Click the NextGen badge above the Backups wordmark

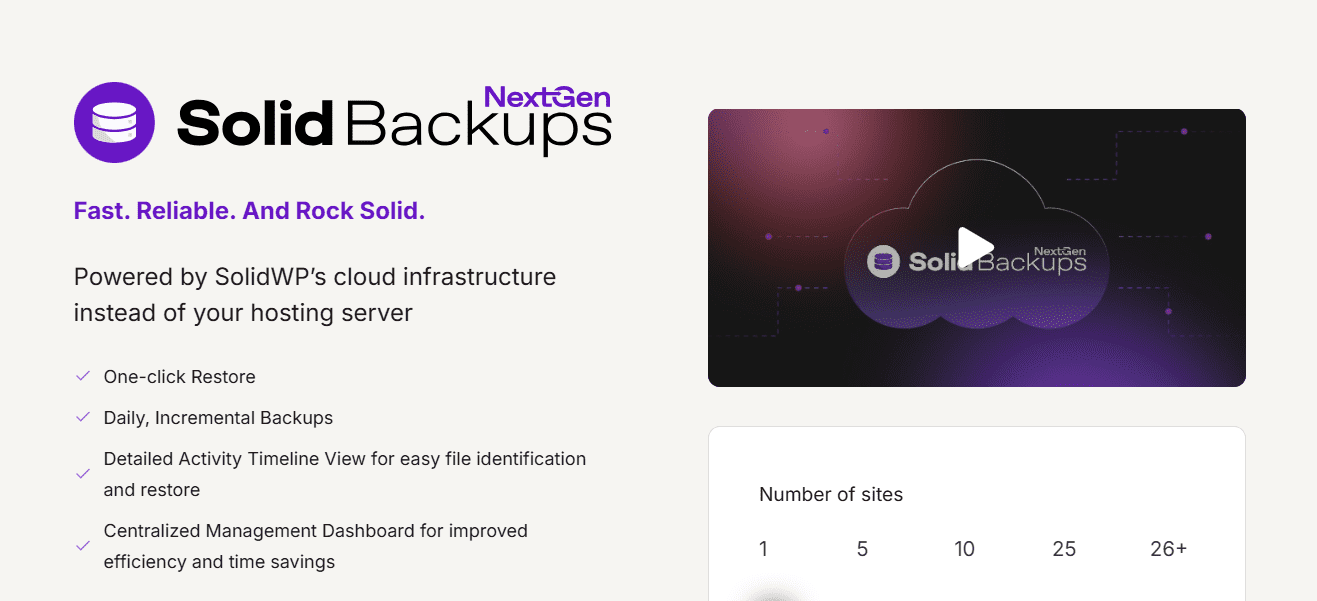pyautogui.click(x=549, y=97)
